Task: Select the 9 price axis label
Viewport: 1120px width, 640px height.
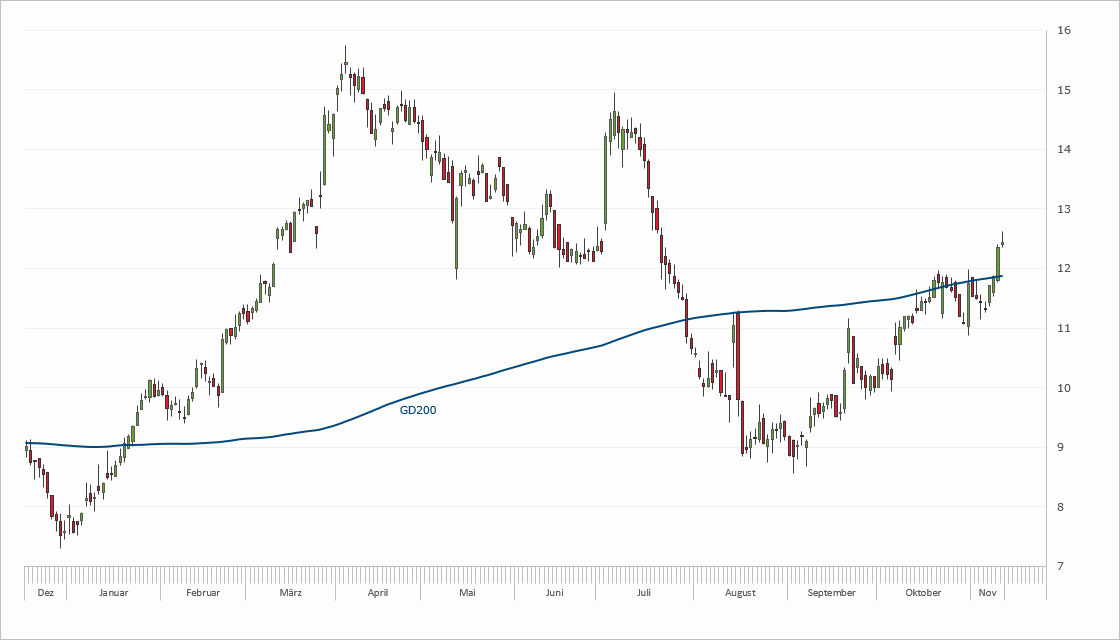Action: [x=1062, y=447]
